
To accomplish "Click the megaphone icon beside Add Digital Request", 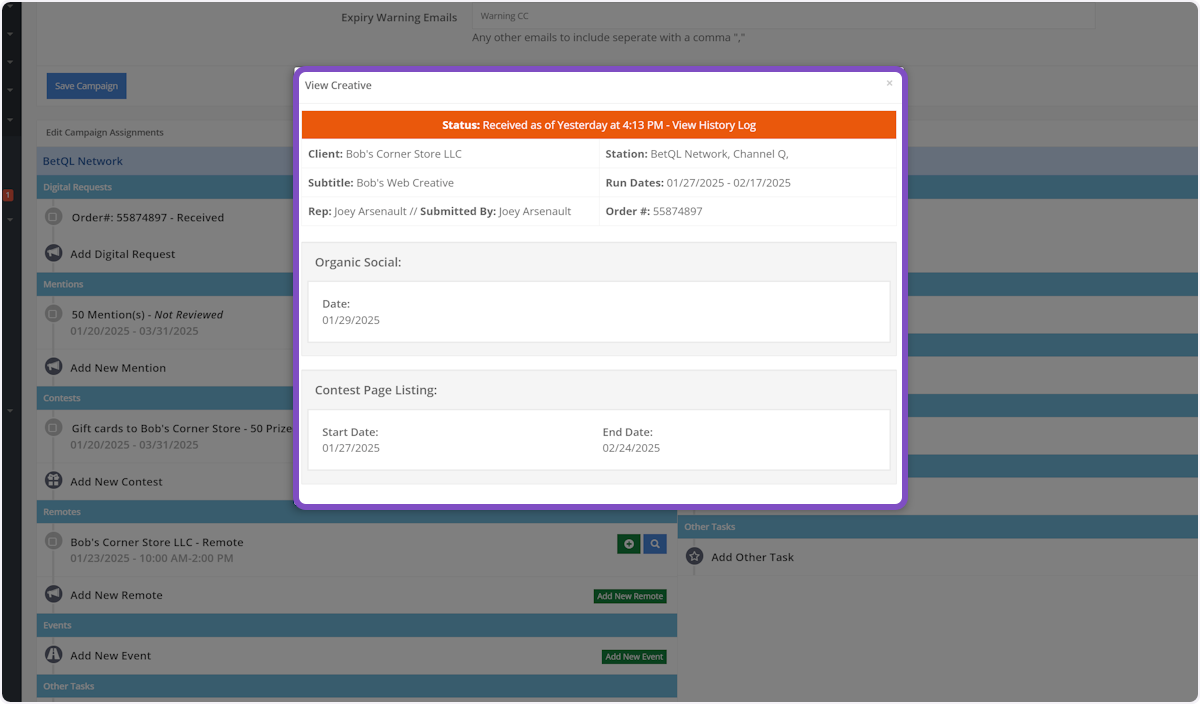I will click(54, 254).
